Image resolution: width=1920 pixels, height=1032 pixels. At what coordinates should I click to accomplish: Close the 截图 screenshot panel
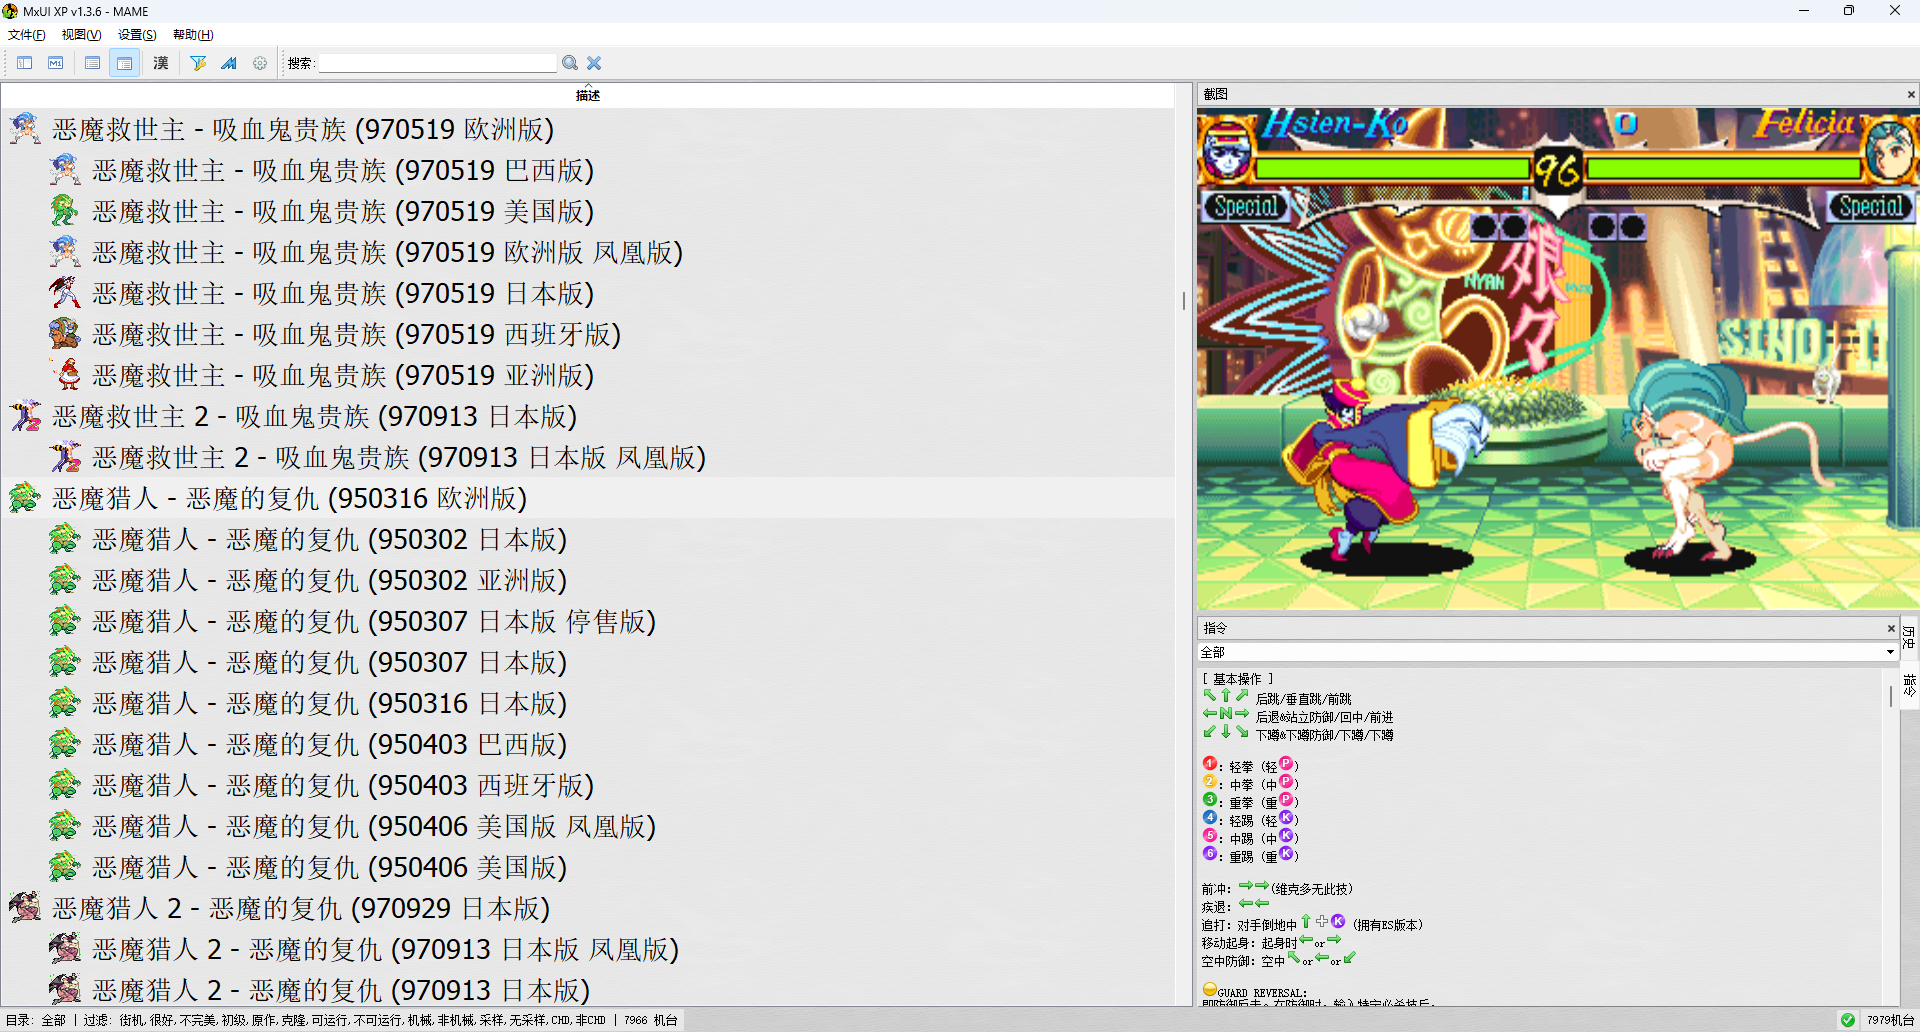(x=1911, y=94)
